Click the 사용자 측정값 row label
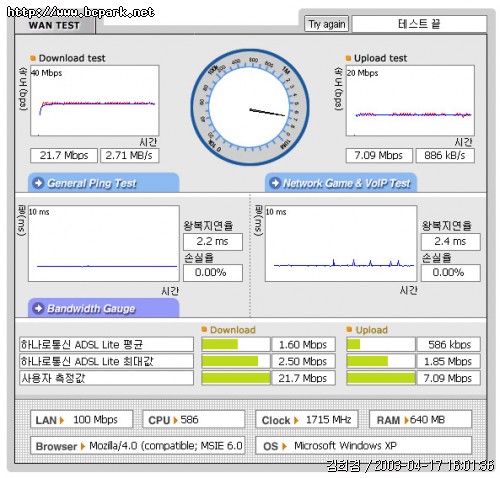The image size is (500, 478). 106,378
